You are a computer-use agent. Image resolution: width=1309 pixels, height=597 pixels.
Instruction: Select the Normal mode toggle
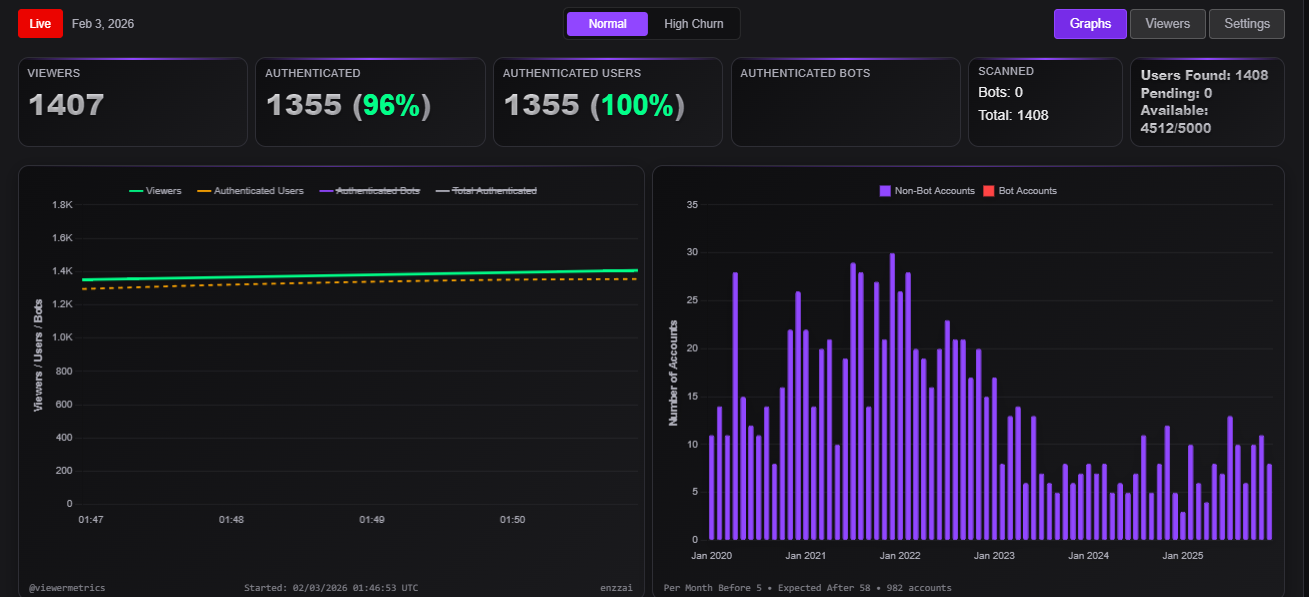(x=607, y=24)
